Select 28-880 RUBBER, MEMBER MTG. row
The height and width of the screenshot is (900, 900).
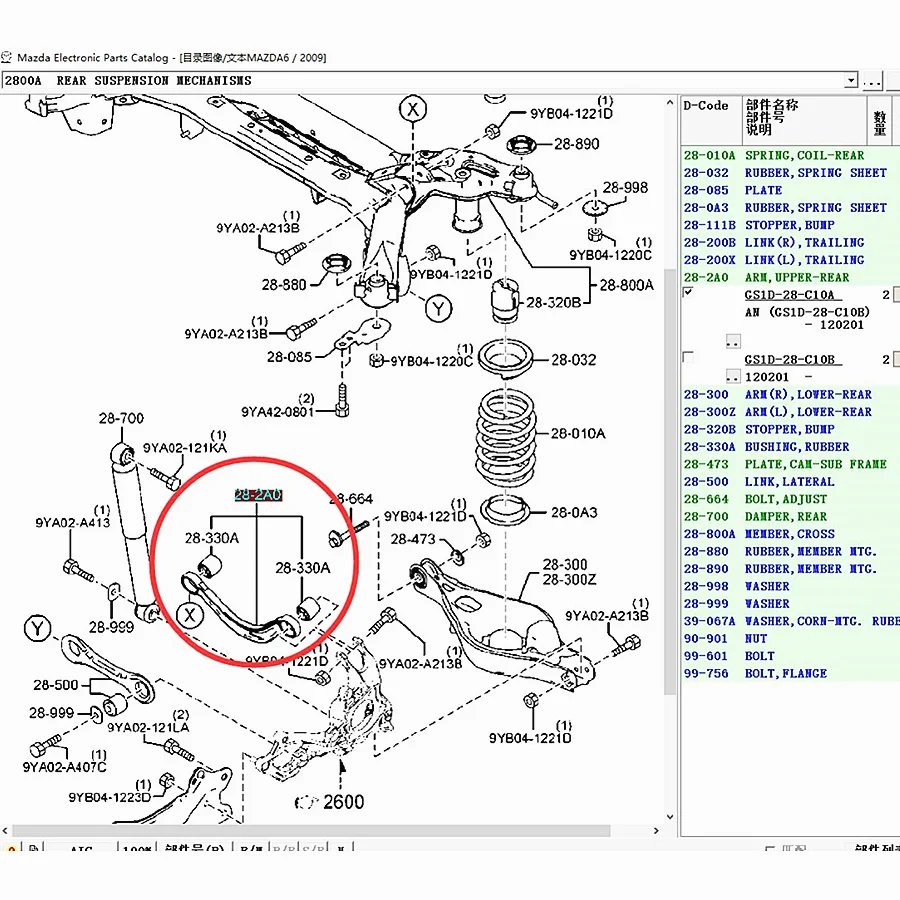pos(790,552)
